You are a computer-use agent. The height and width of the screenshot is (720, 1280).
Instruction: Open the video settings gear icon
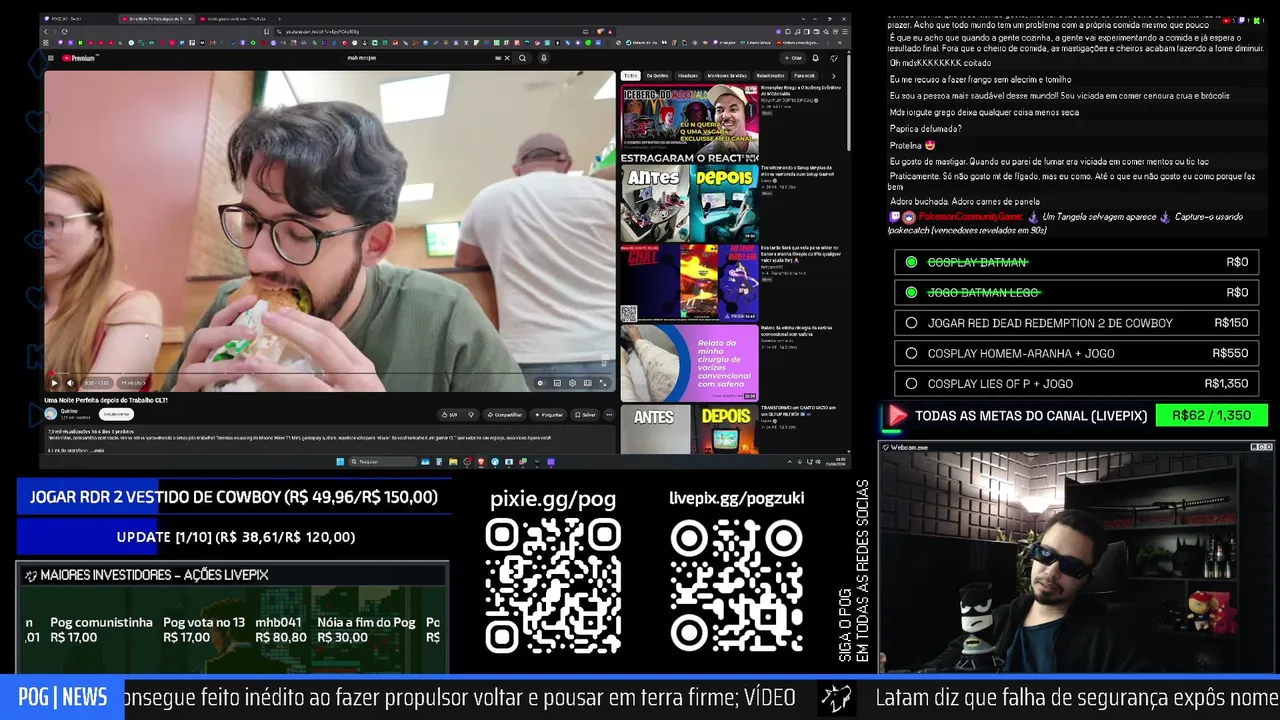572,383
